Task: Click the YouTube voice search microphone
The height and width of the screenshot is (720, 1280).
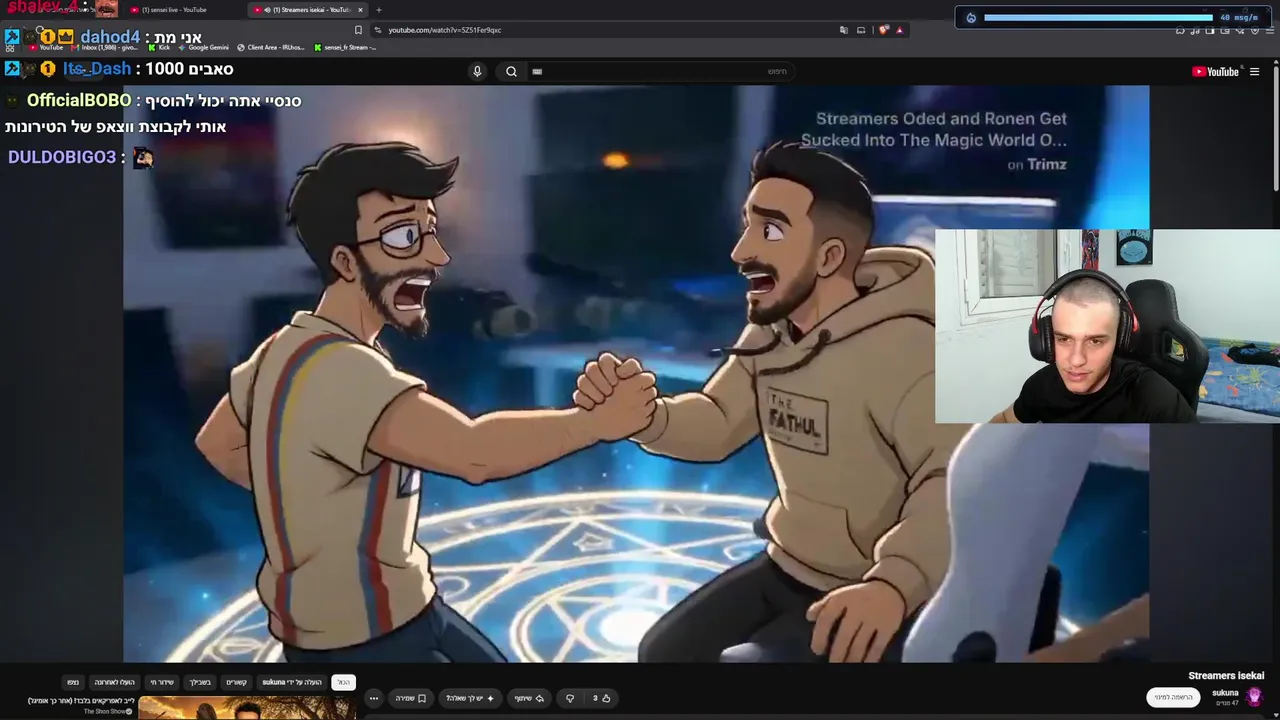Action: [x=477, y=71]
